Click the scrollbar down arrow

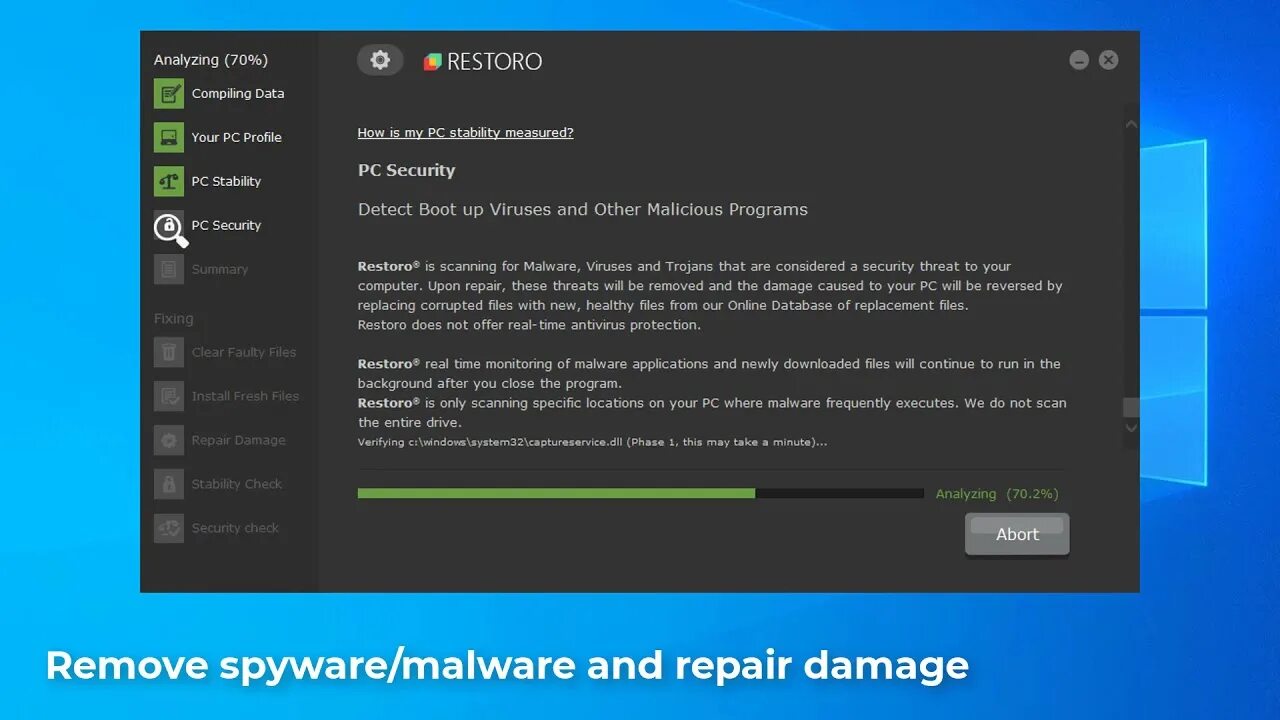click(1131, 428)
